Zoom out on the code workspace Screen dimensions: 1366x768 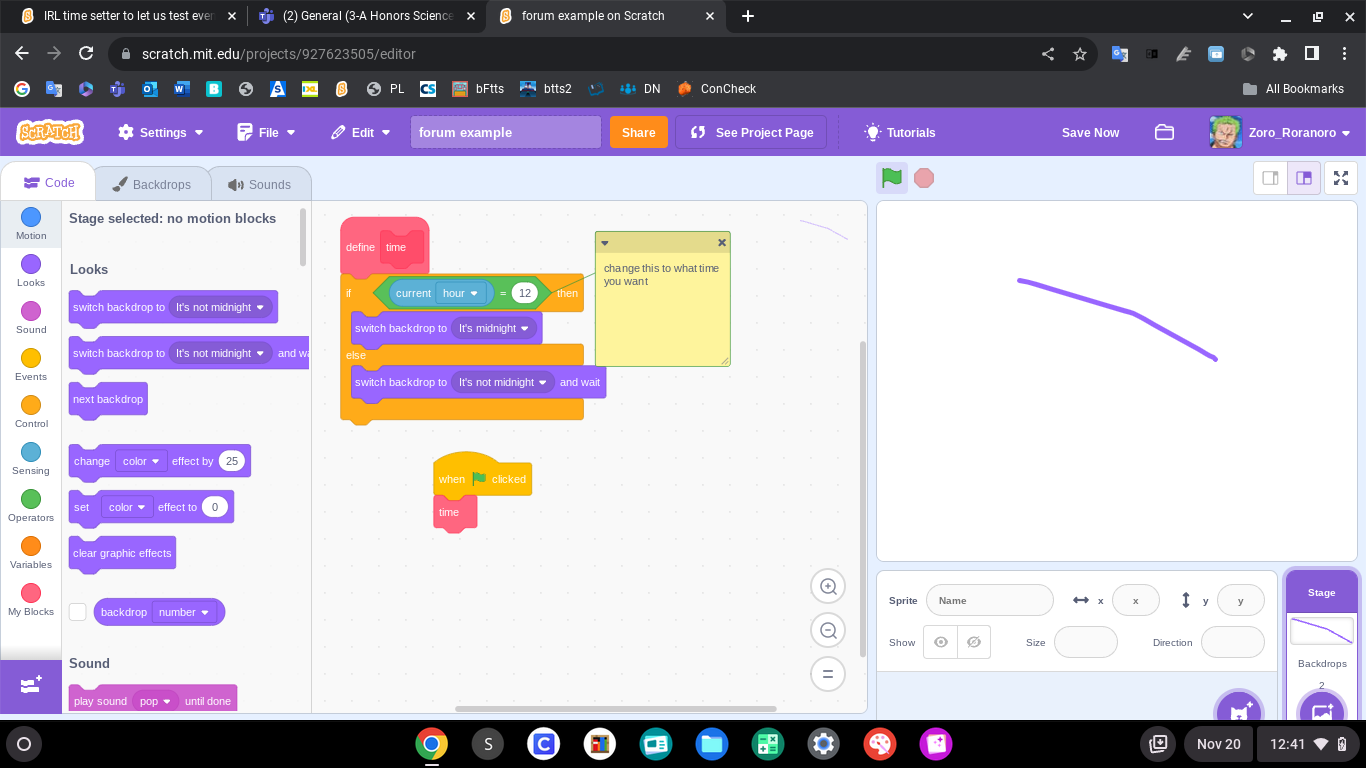pyautogui.click(x=828, y=630)
